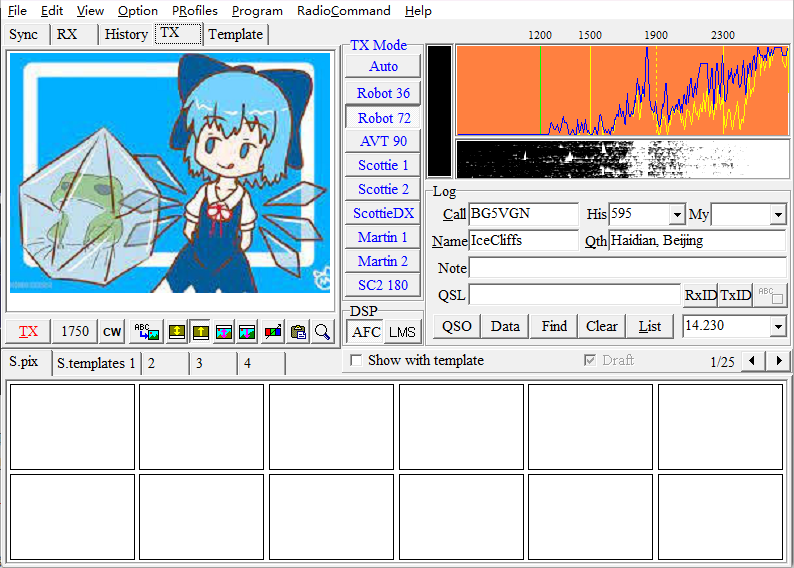Click the List button
794x568 pixels.
(650, 327)
